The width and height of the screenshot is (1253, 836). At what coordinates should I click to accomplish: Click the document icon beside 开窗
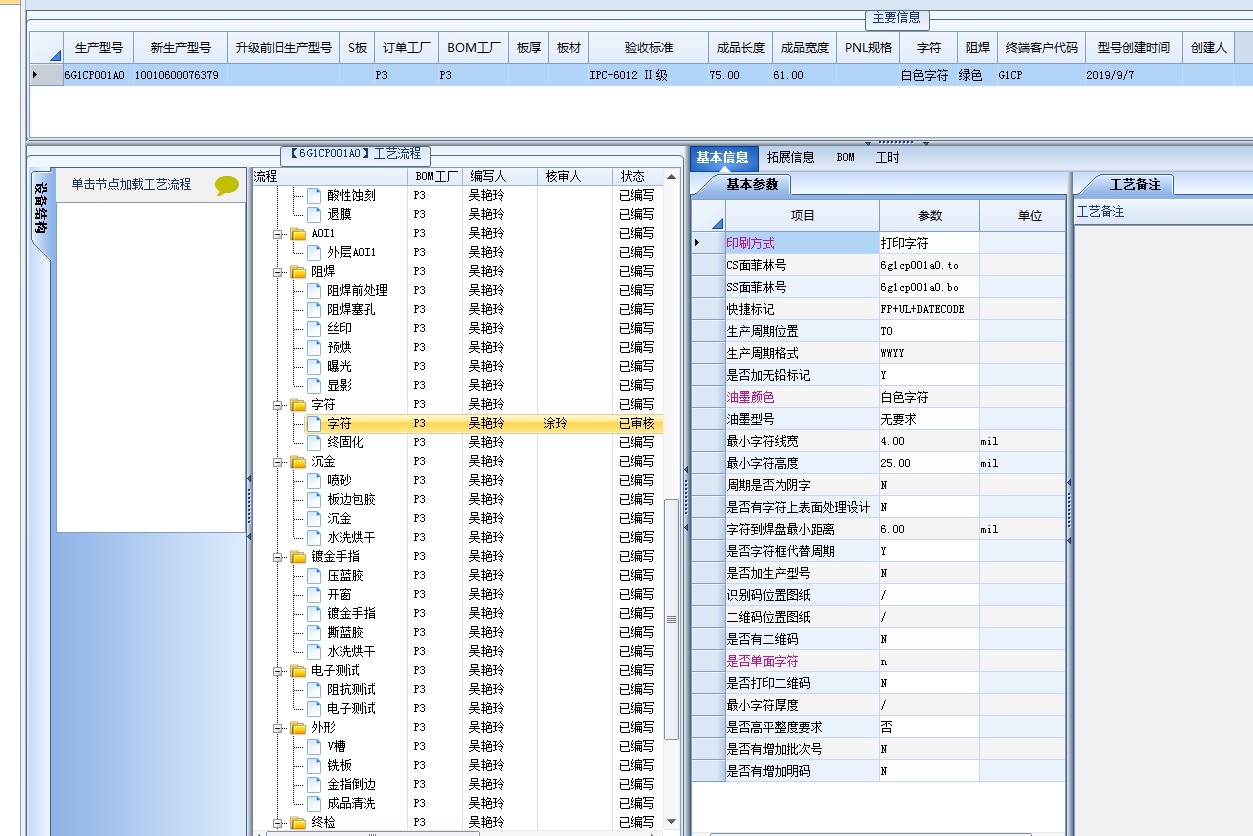click(314, 594)
